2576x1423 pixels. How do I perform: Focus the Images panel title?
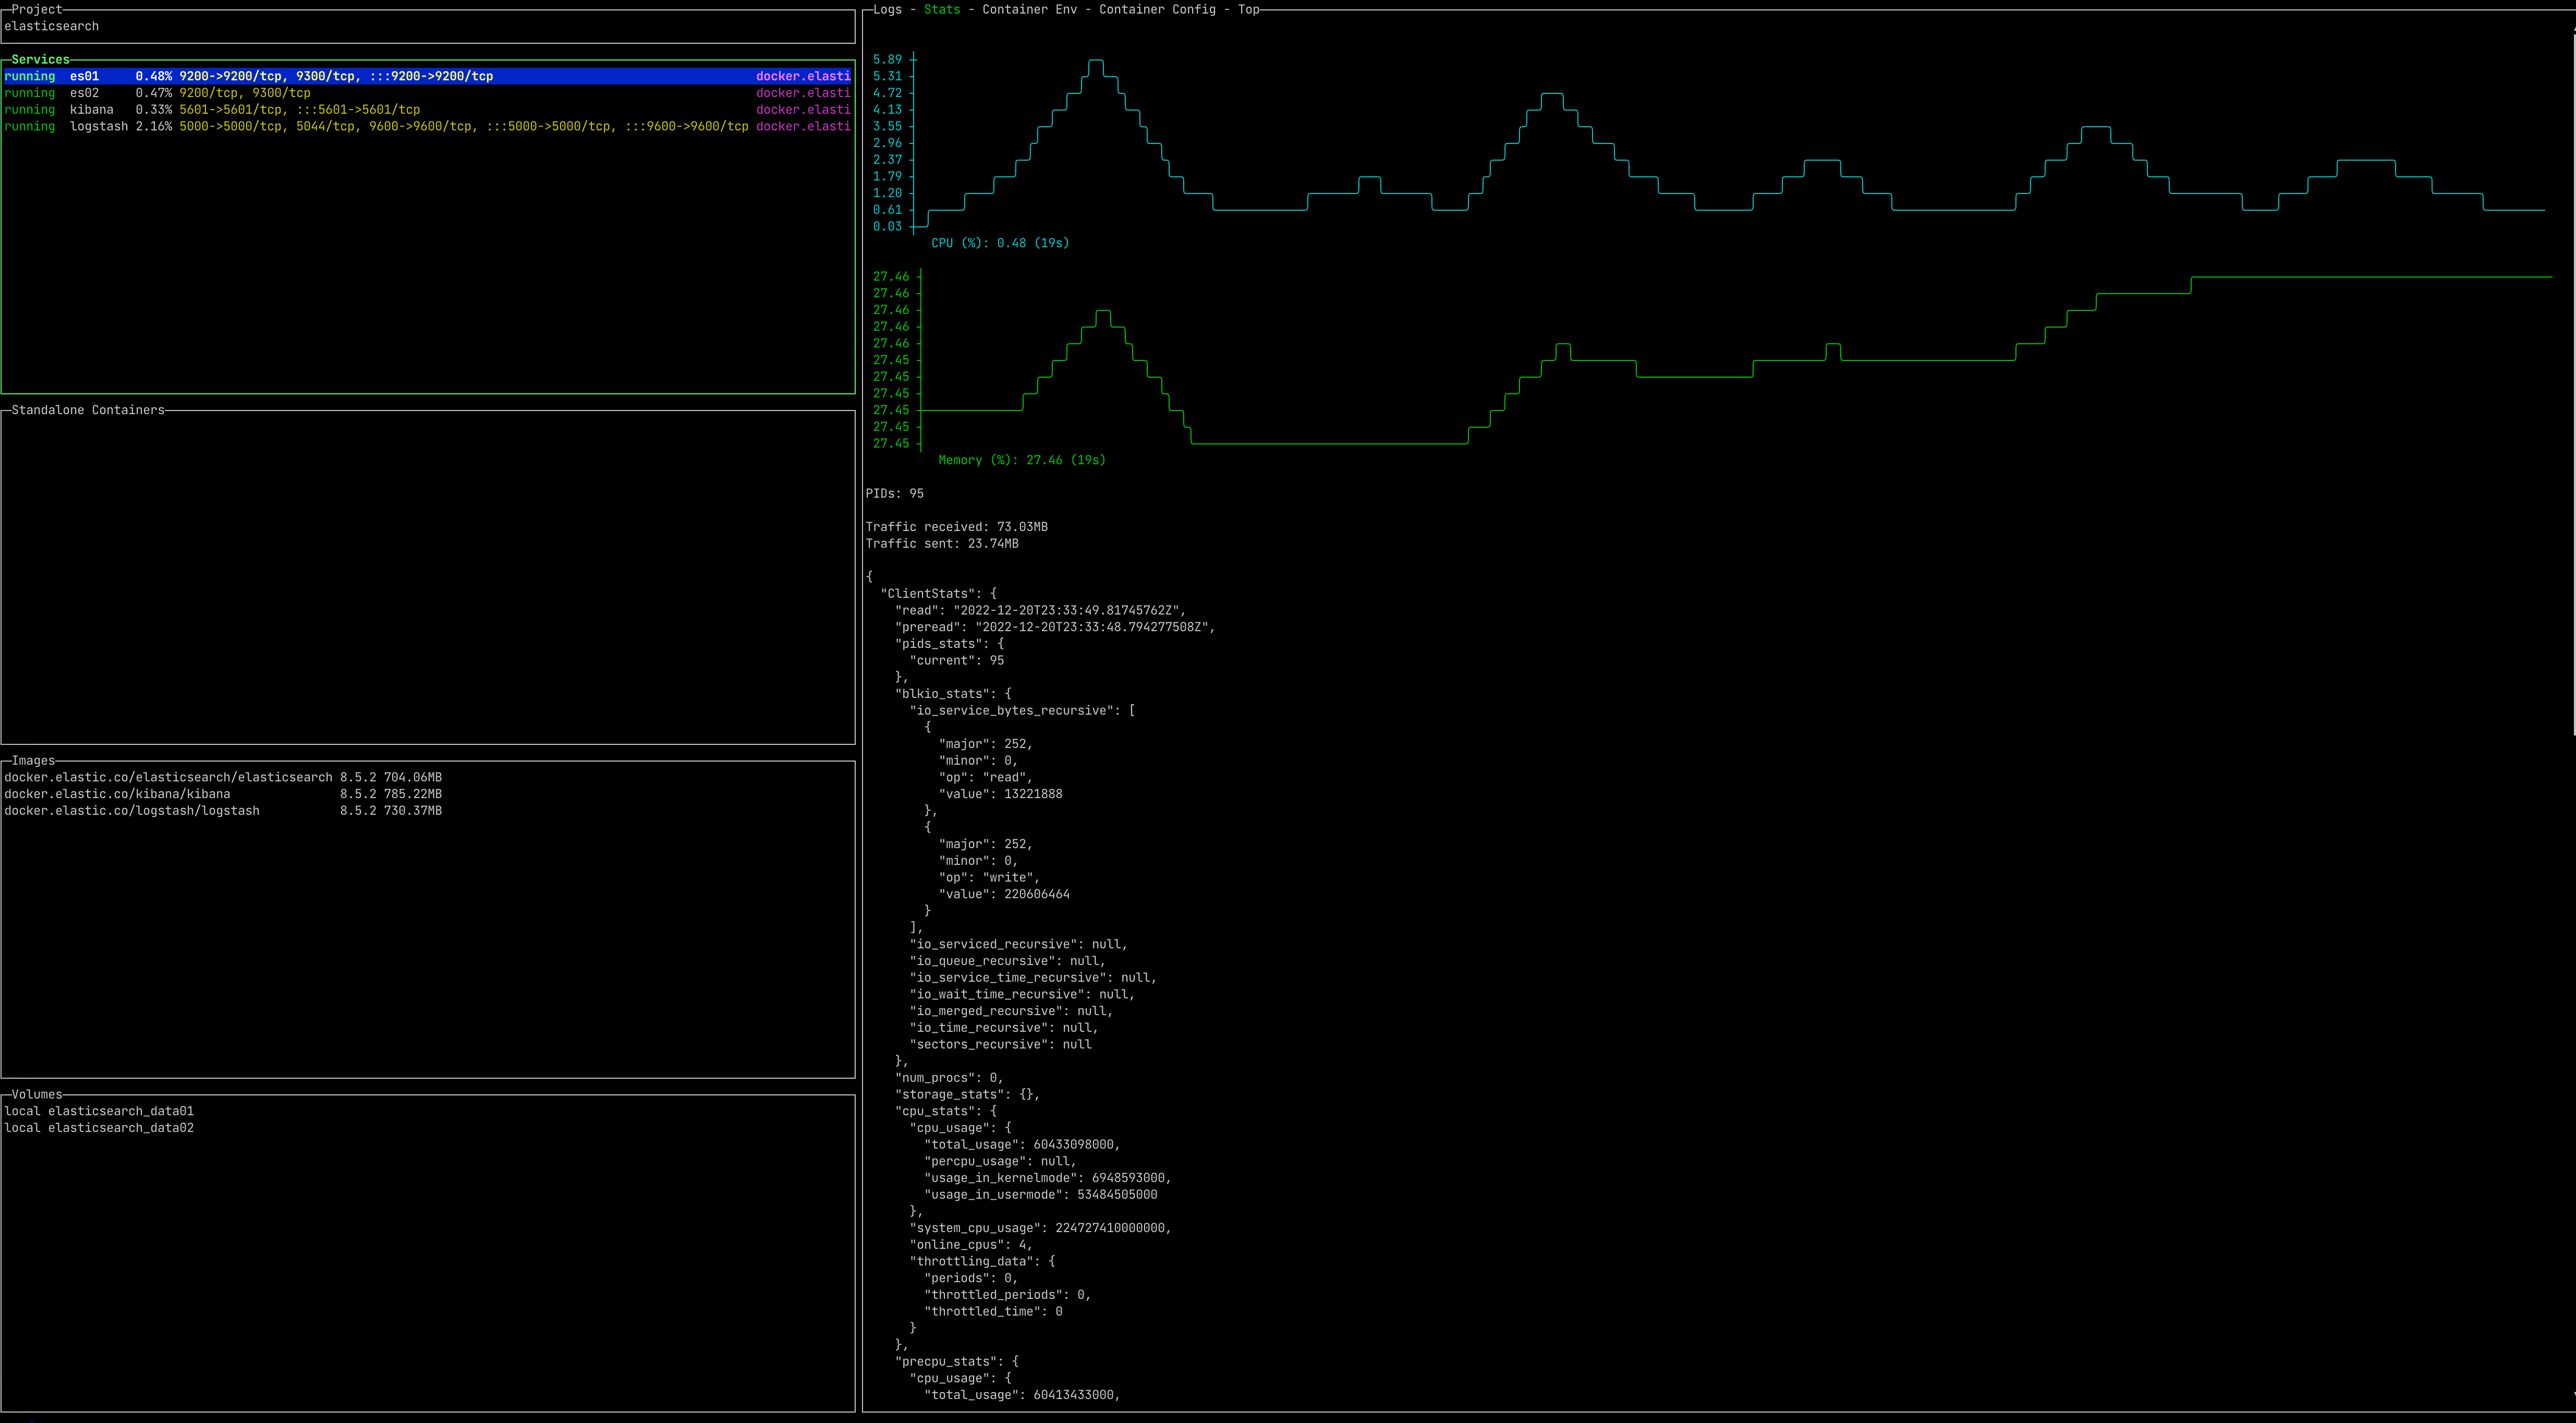33,760
